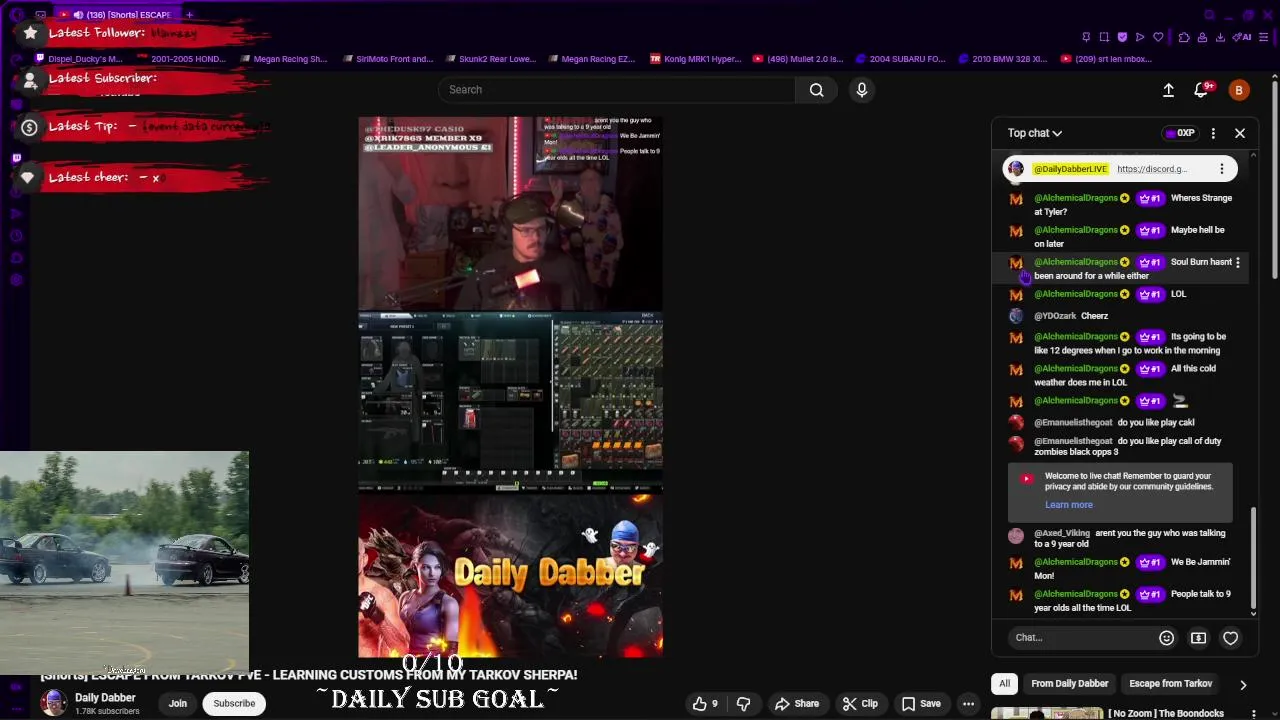Image resolution: width=1280 pixels, height=720 pixels.
Task: Select the All filter chip
Action: pyautogui.click(x=1004, y=684)
